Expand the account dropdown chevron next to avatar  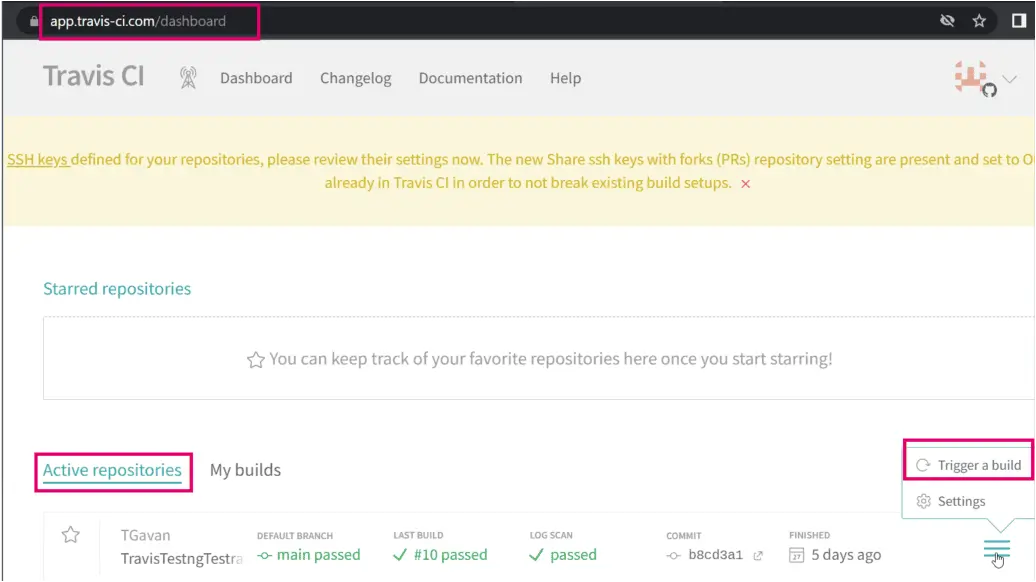tap(1009, 79)
